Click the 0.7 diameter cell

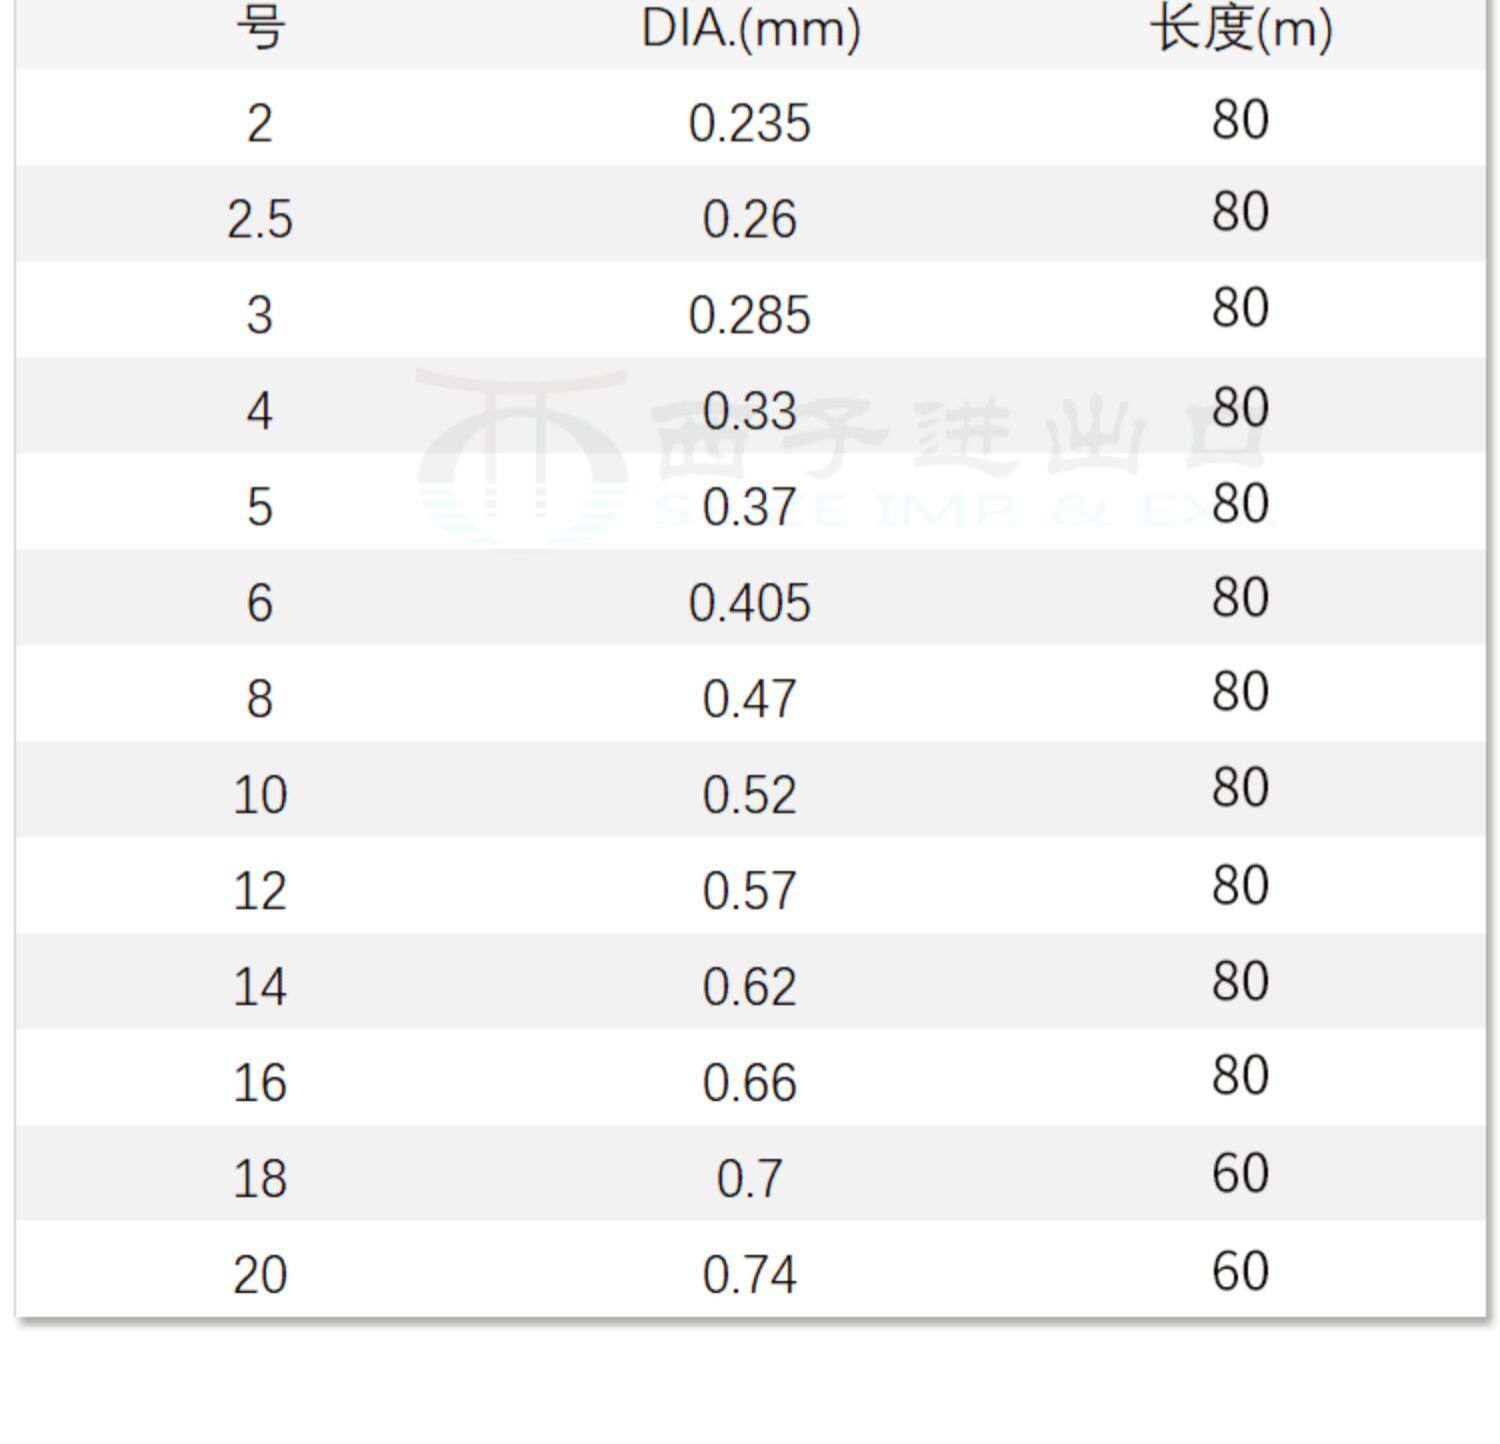tap(750, 1179)
